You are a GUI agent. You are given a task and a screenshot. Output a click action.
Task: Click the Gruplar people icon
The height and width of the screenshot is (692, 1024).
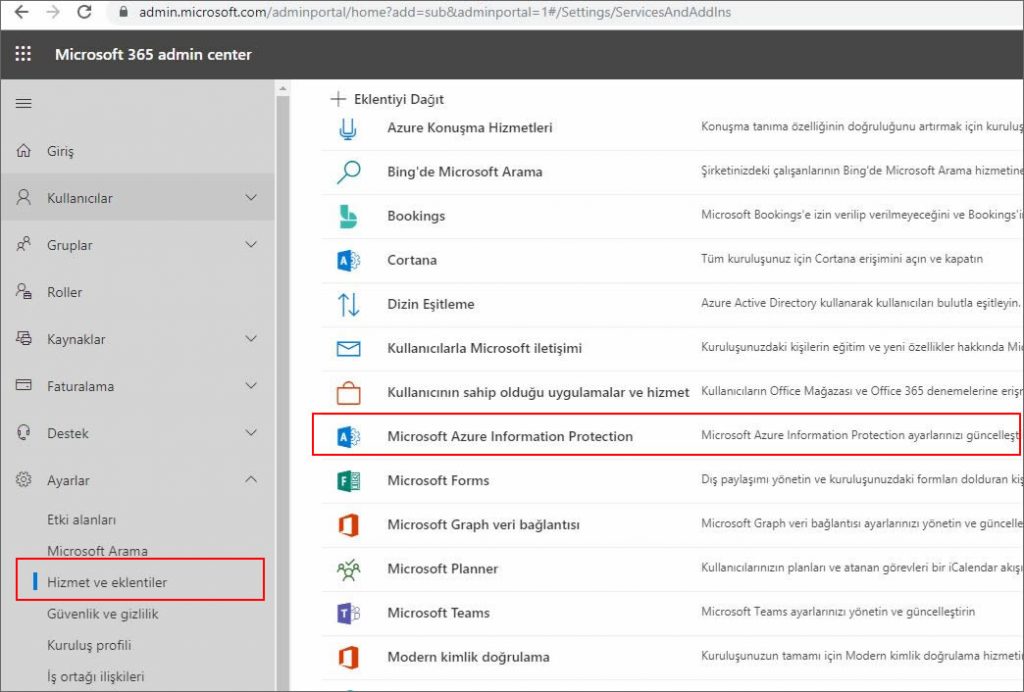[x=24, y=245]
